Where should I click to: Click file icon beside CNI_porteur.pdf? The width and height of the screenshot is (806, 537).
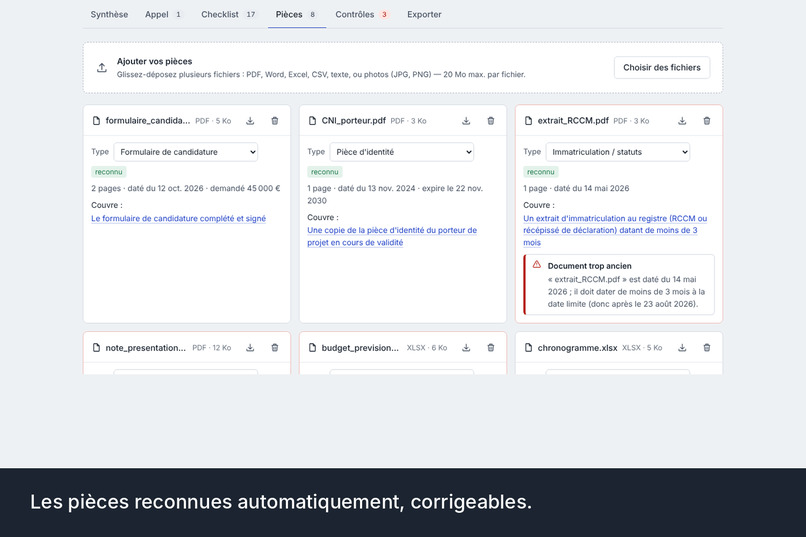coord(312,121)
